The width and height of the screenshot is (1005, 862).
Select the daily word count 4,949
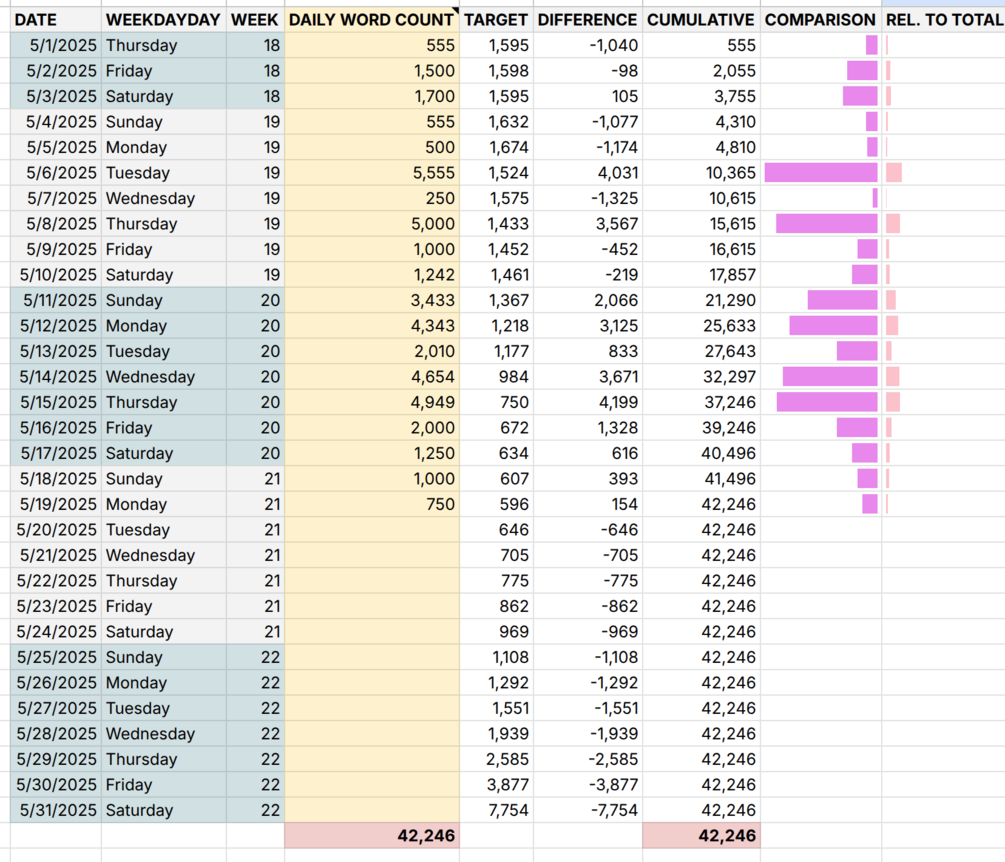pos(372,402)
